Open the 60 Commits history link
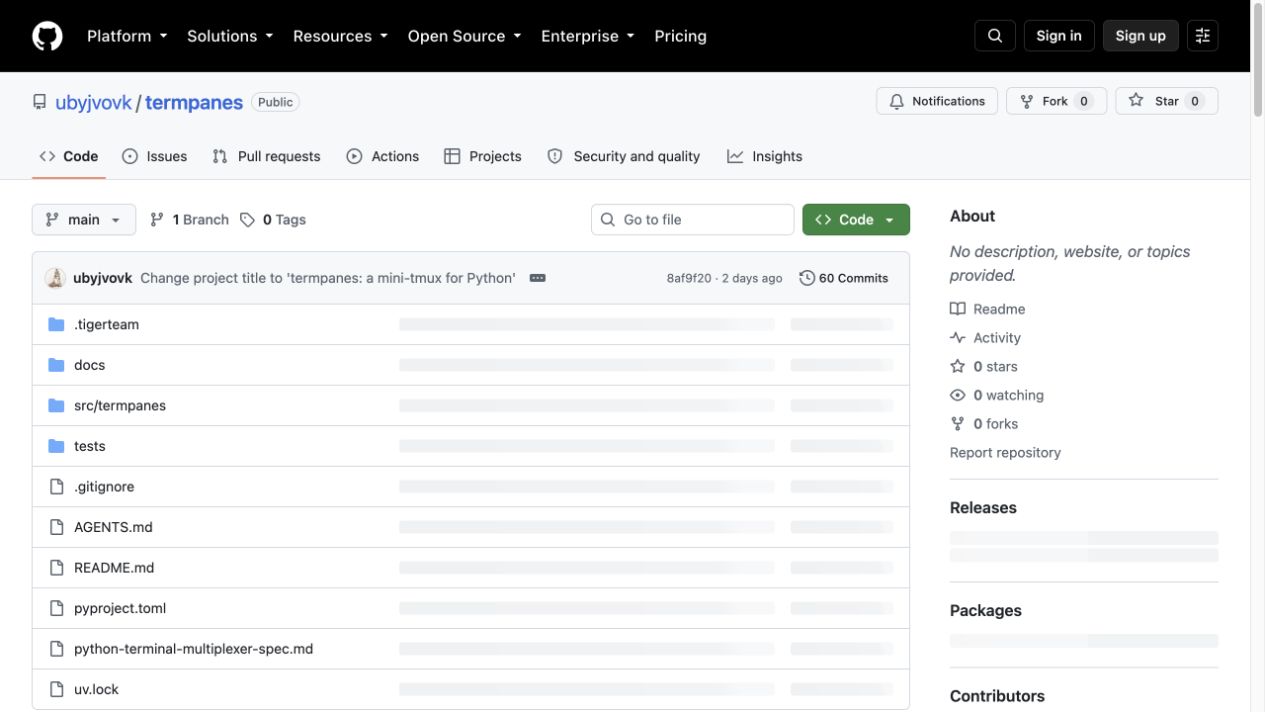This screenshot has height=712, width=1265. point(844,278)
